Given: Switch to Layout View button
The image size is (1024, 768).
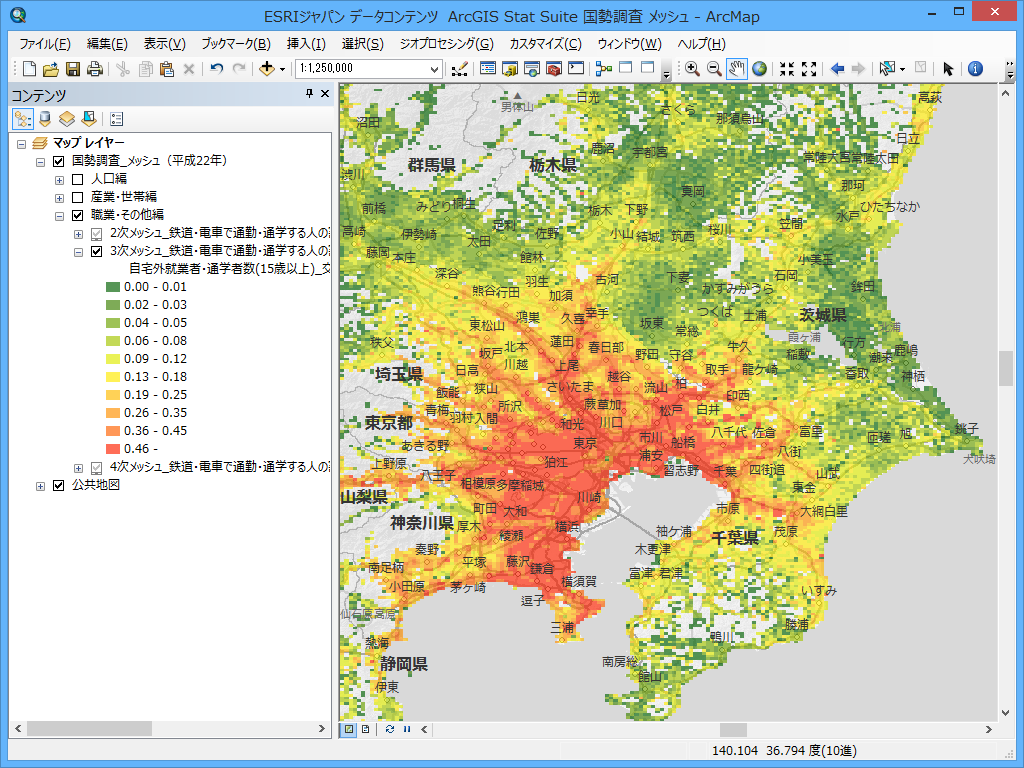Looking at the screenshot, I should (366, 730).
